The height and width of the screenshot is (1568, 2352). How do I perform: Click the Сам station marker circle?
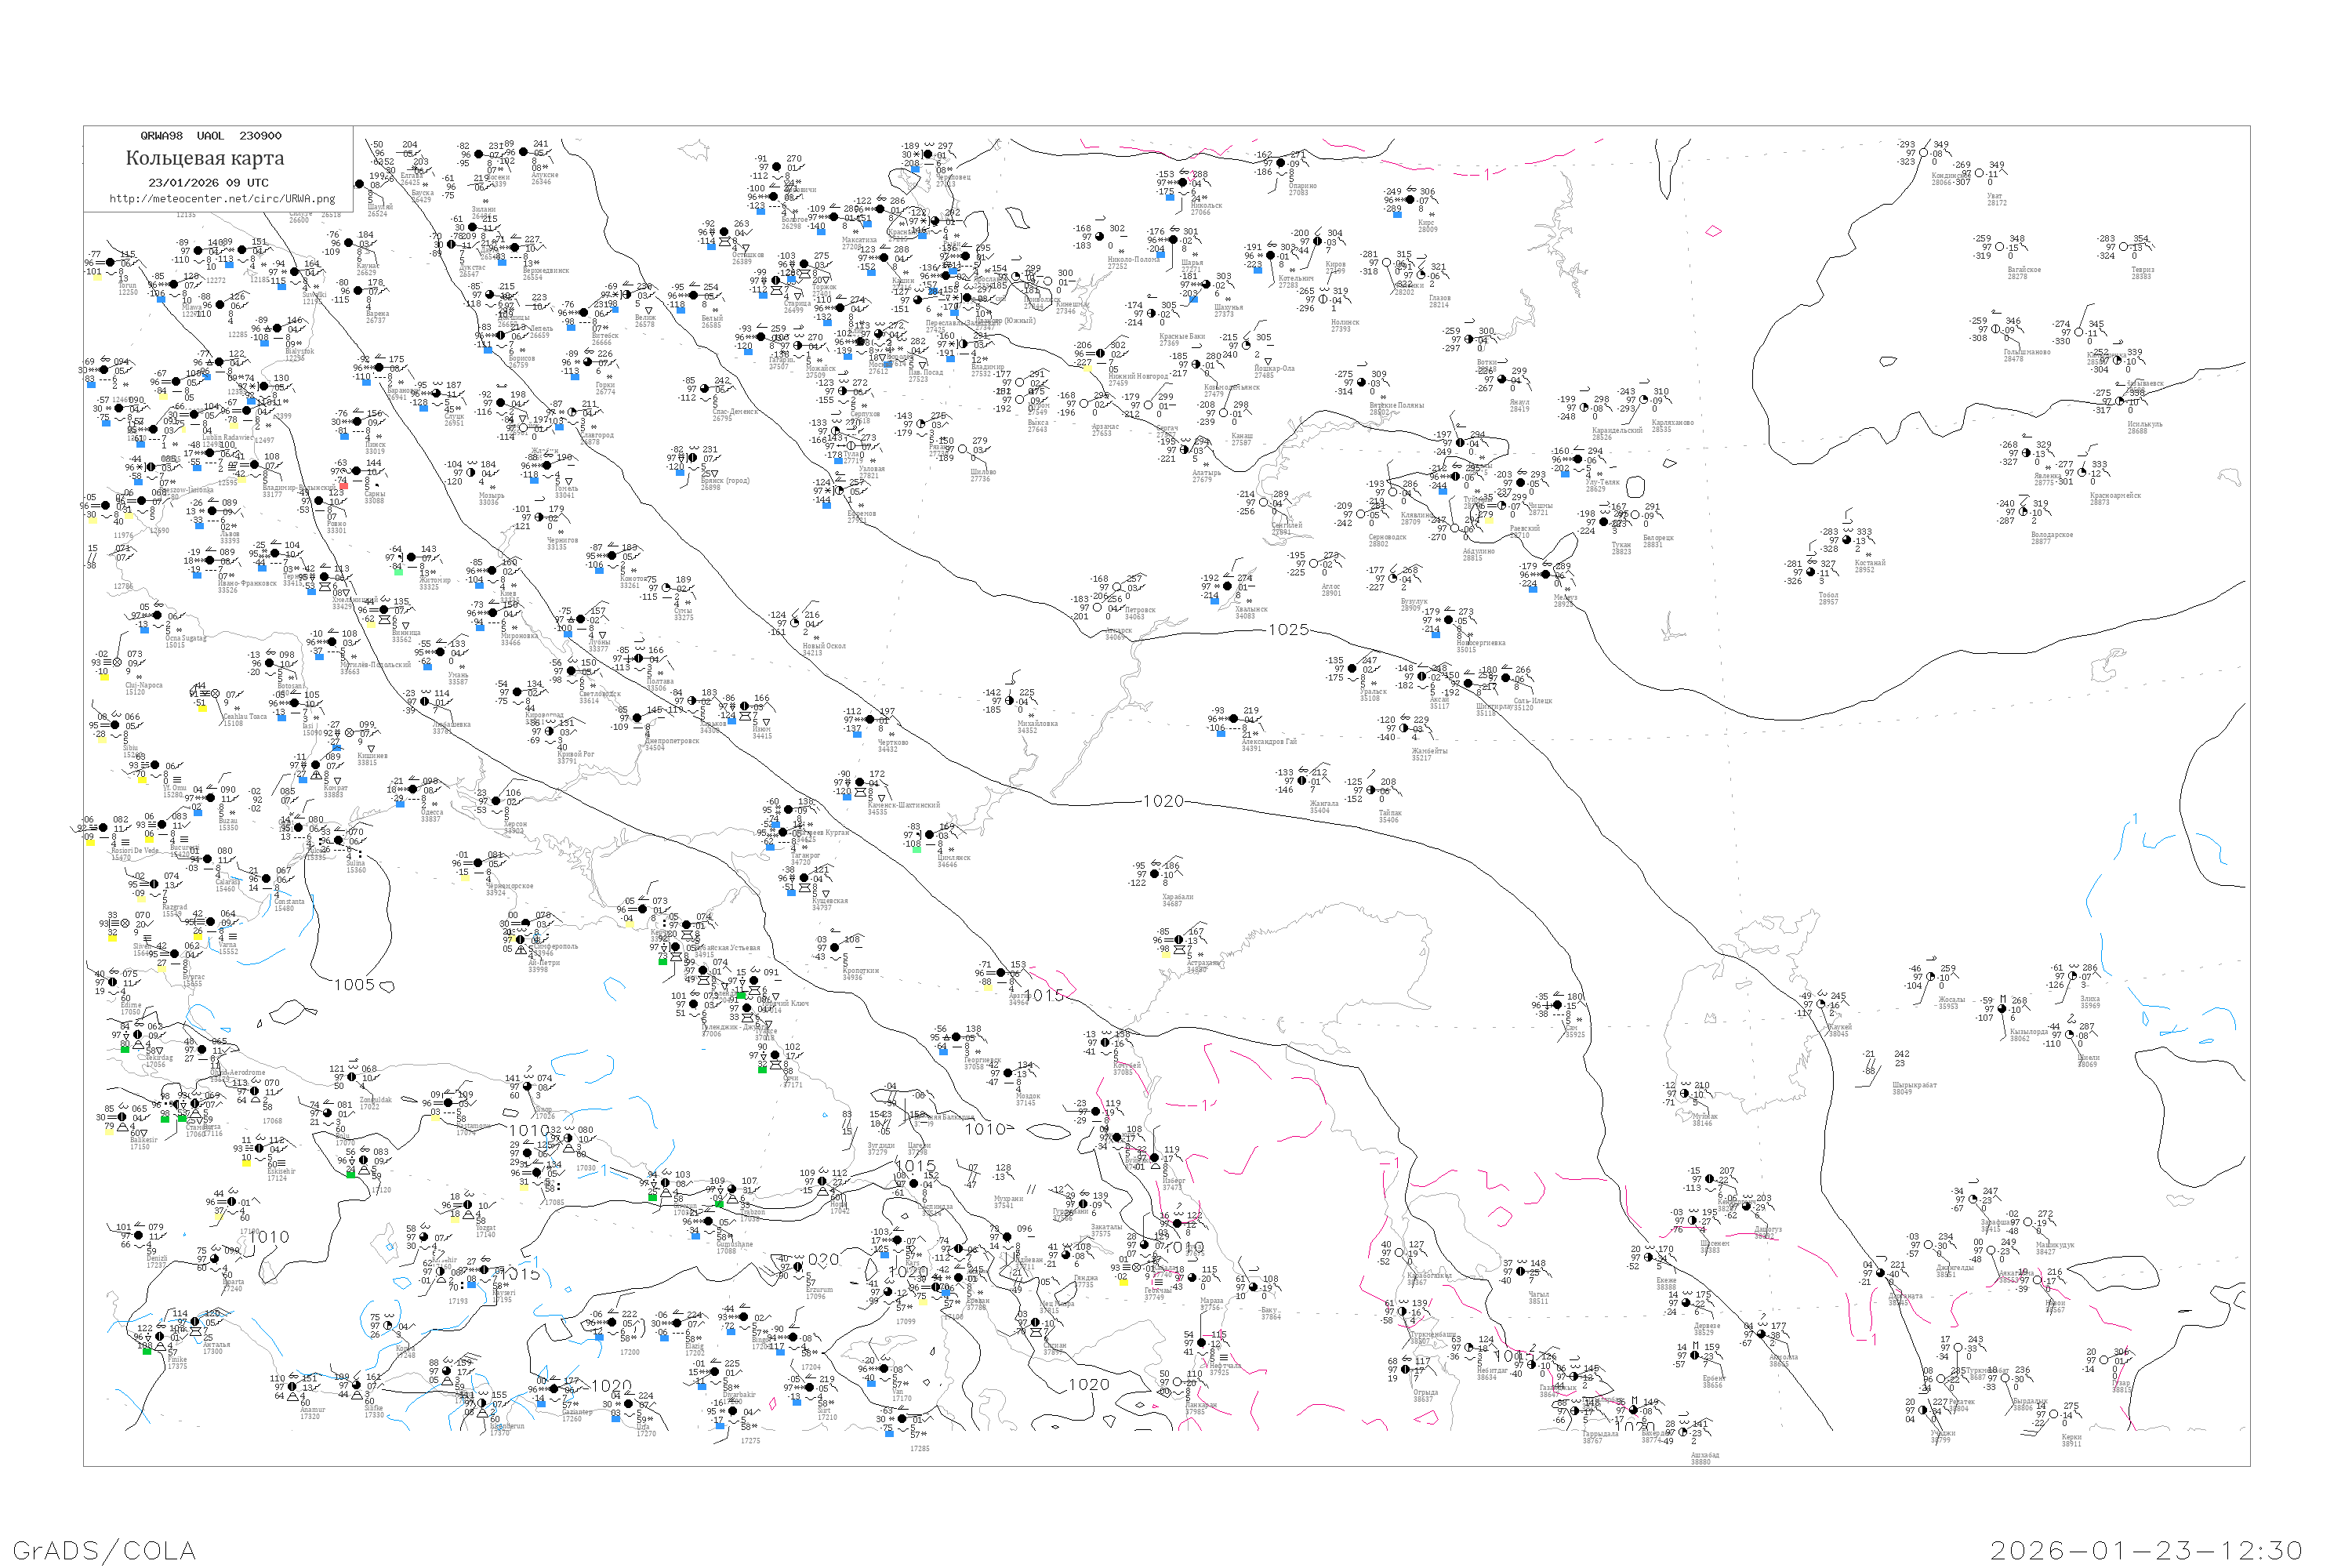point(1556,1005)
